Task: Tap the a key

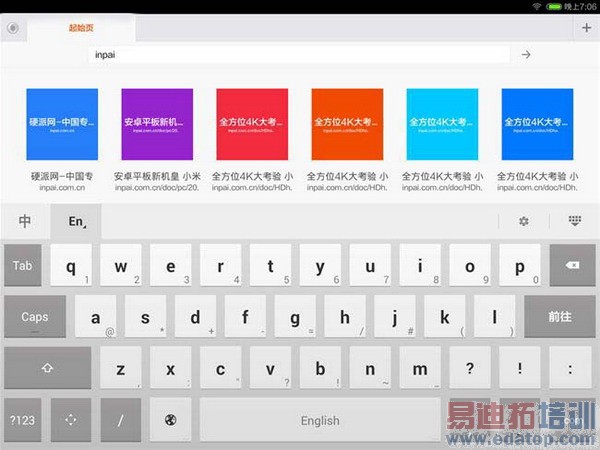Action: coord(96,316)
